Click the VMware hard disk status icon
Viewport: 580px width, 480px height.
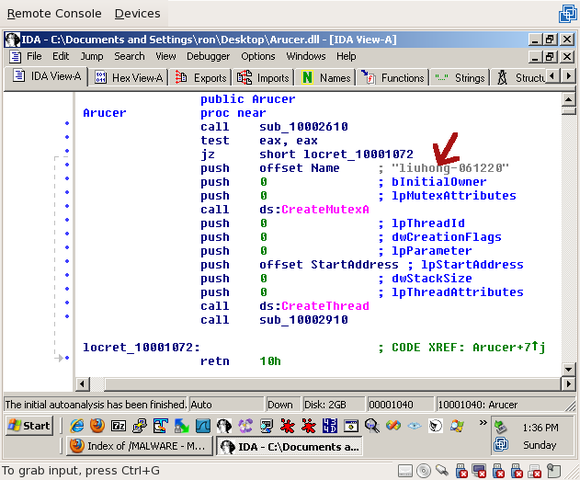(x=405, y=471)
